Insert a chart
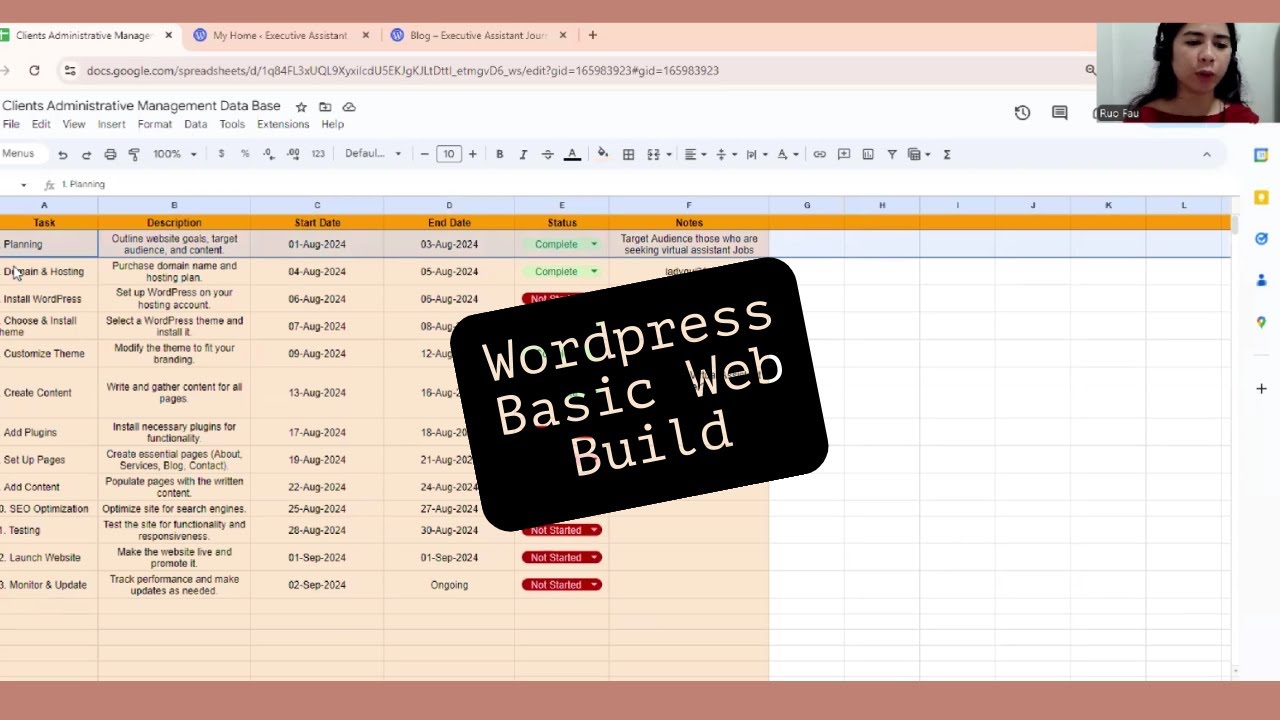Image resolution: width=1280 pixels, height=720 pixels. 868,154
